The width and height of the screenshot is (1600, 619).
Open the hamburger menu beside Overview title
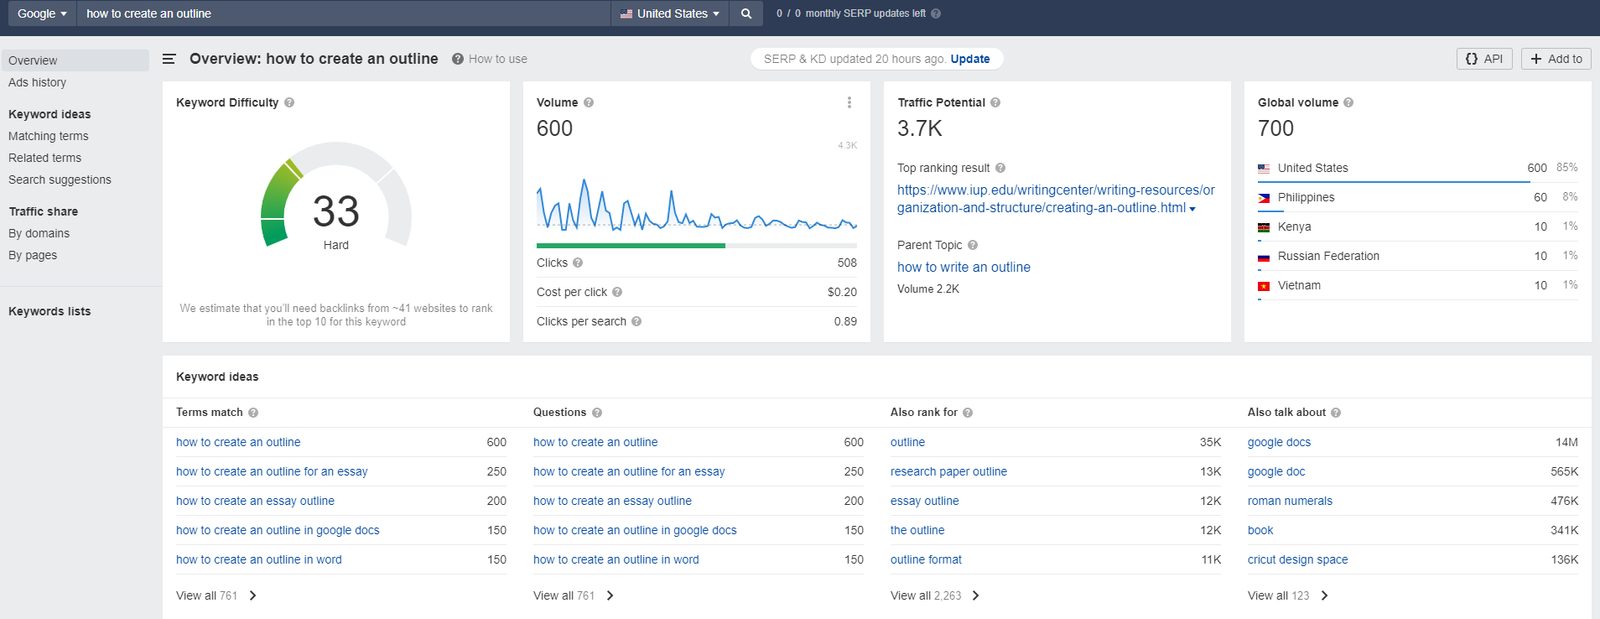[169, 59]
